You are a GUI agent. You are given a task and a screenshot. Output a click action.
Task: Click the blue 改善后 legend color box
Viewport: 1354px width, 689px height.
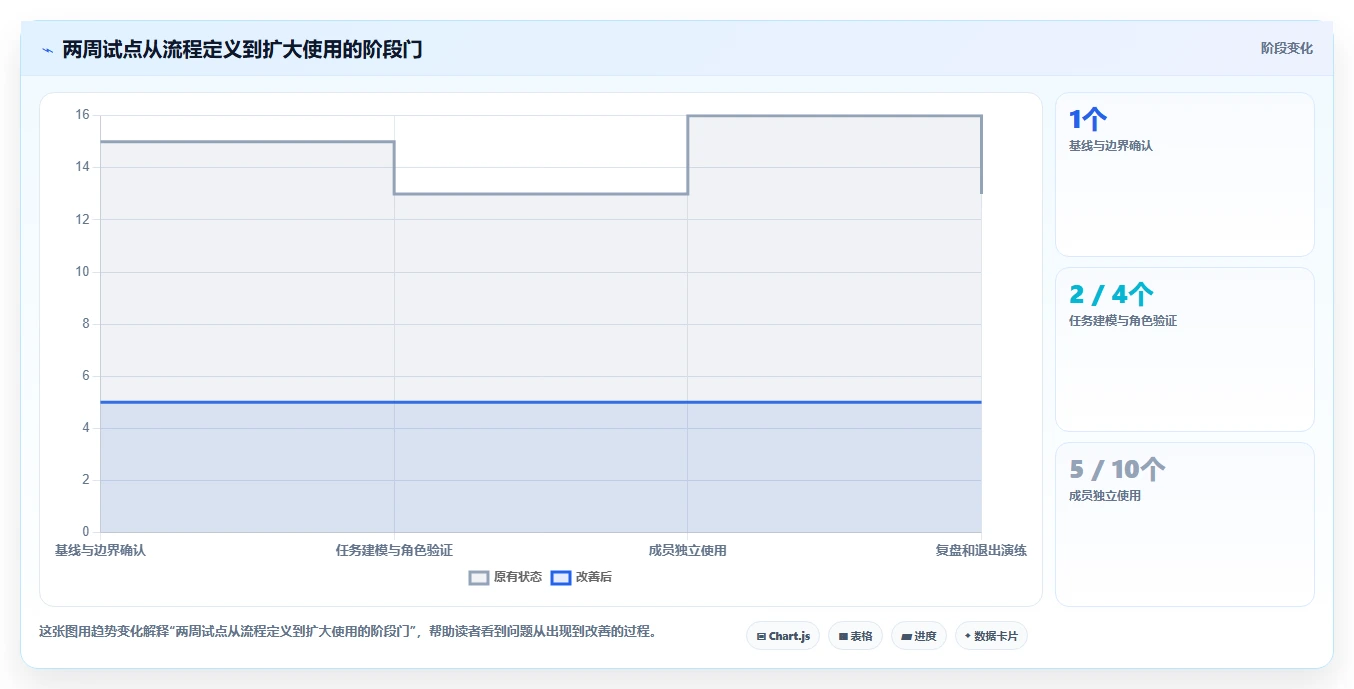[561, 577]
